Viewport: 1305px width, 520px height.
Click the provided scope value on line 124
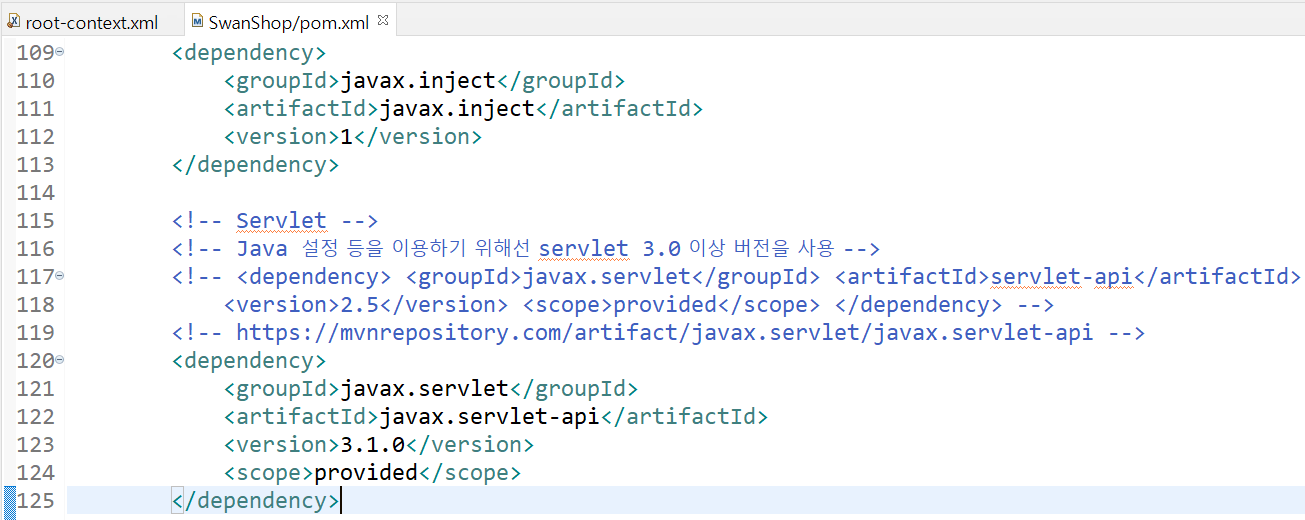(366, 472)
